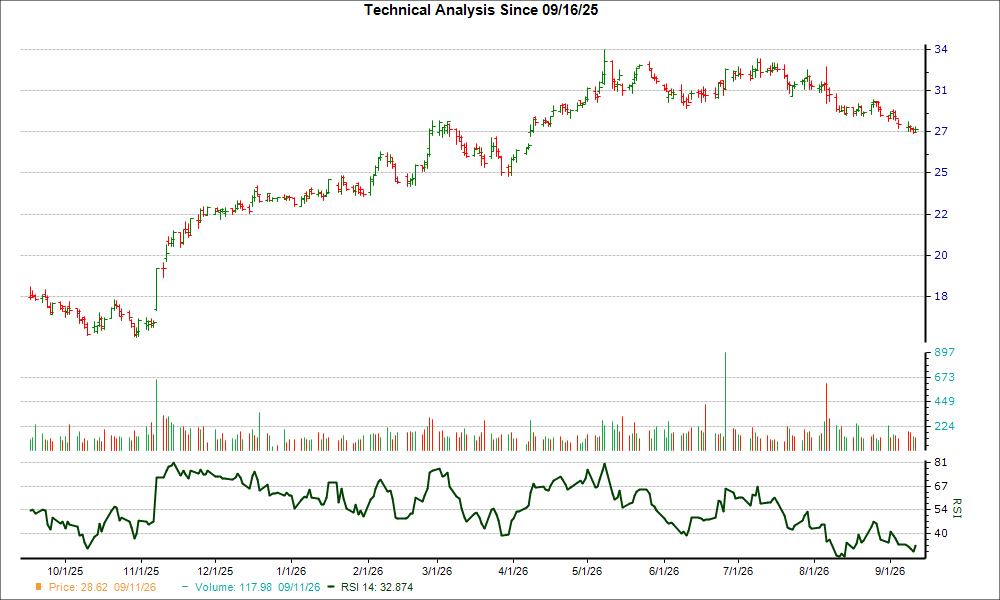Click the vertical 'RSI' axis title
The height and width of the screenshot is (600, 1000).
957,508
